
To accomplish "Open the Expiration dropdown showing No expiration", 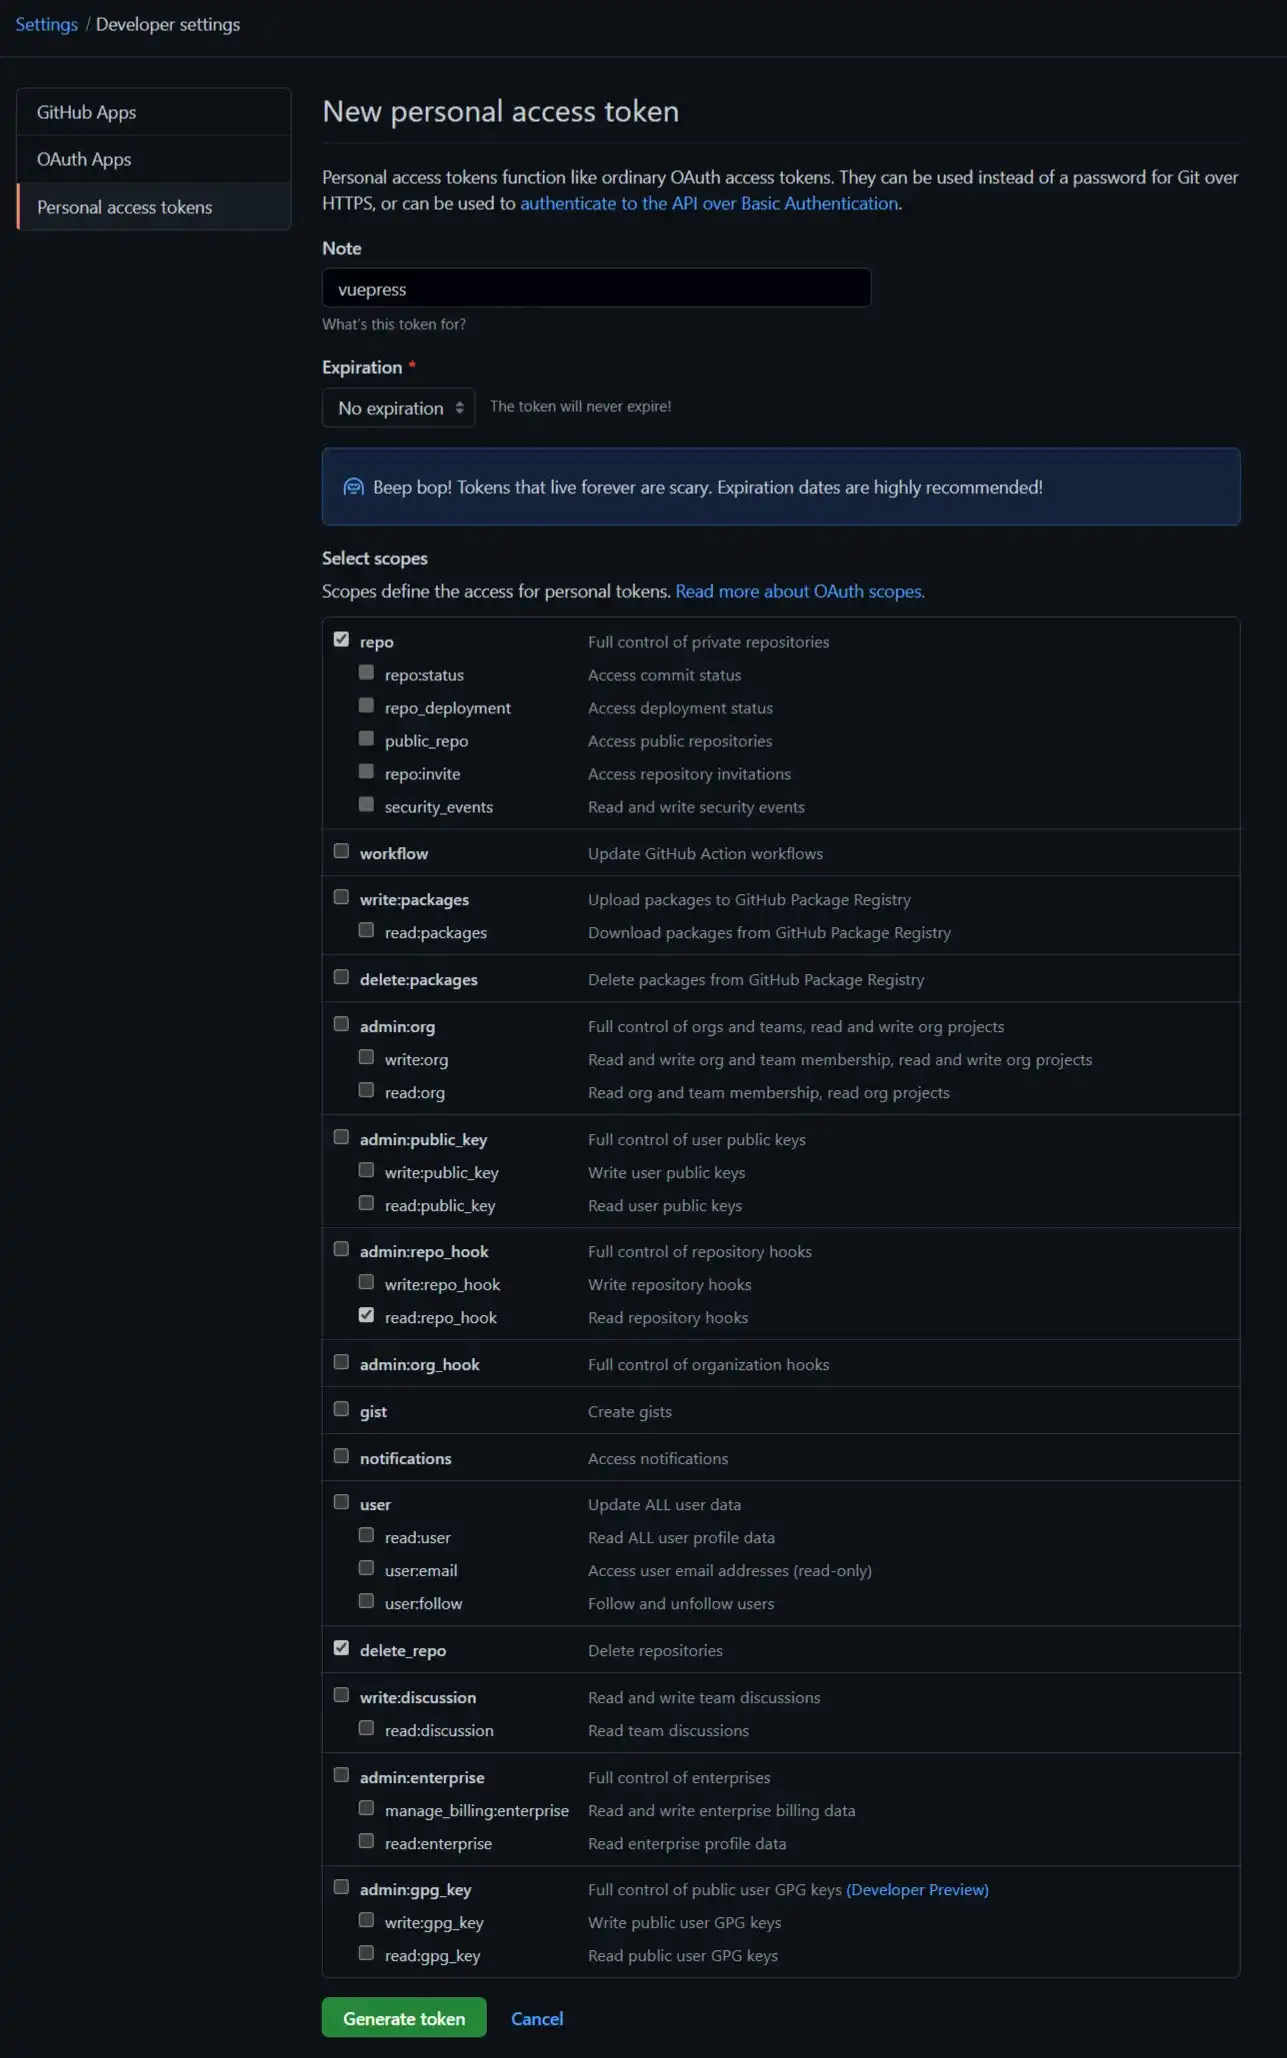I will (398, 408).
